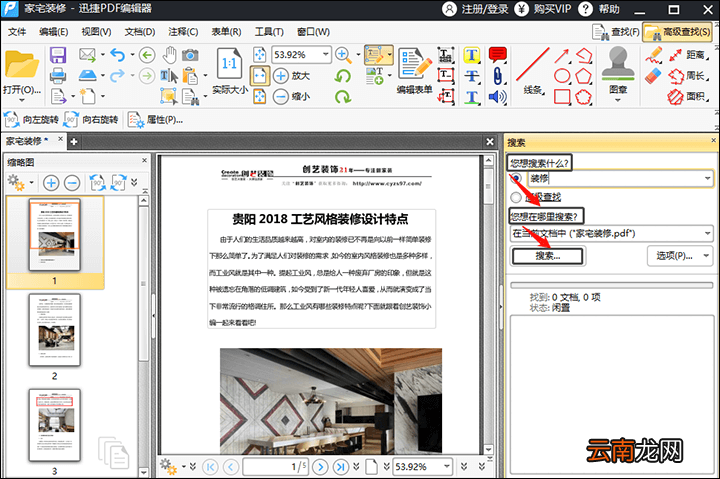Open the 注释(C) menu

pyautogui.click(x=183, y=32)
